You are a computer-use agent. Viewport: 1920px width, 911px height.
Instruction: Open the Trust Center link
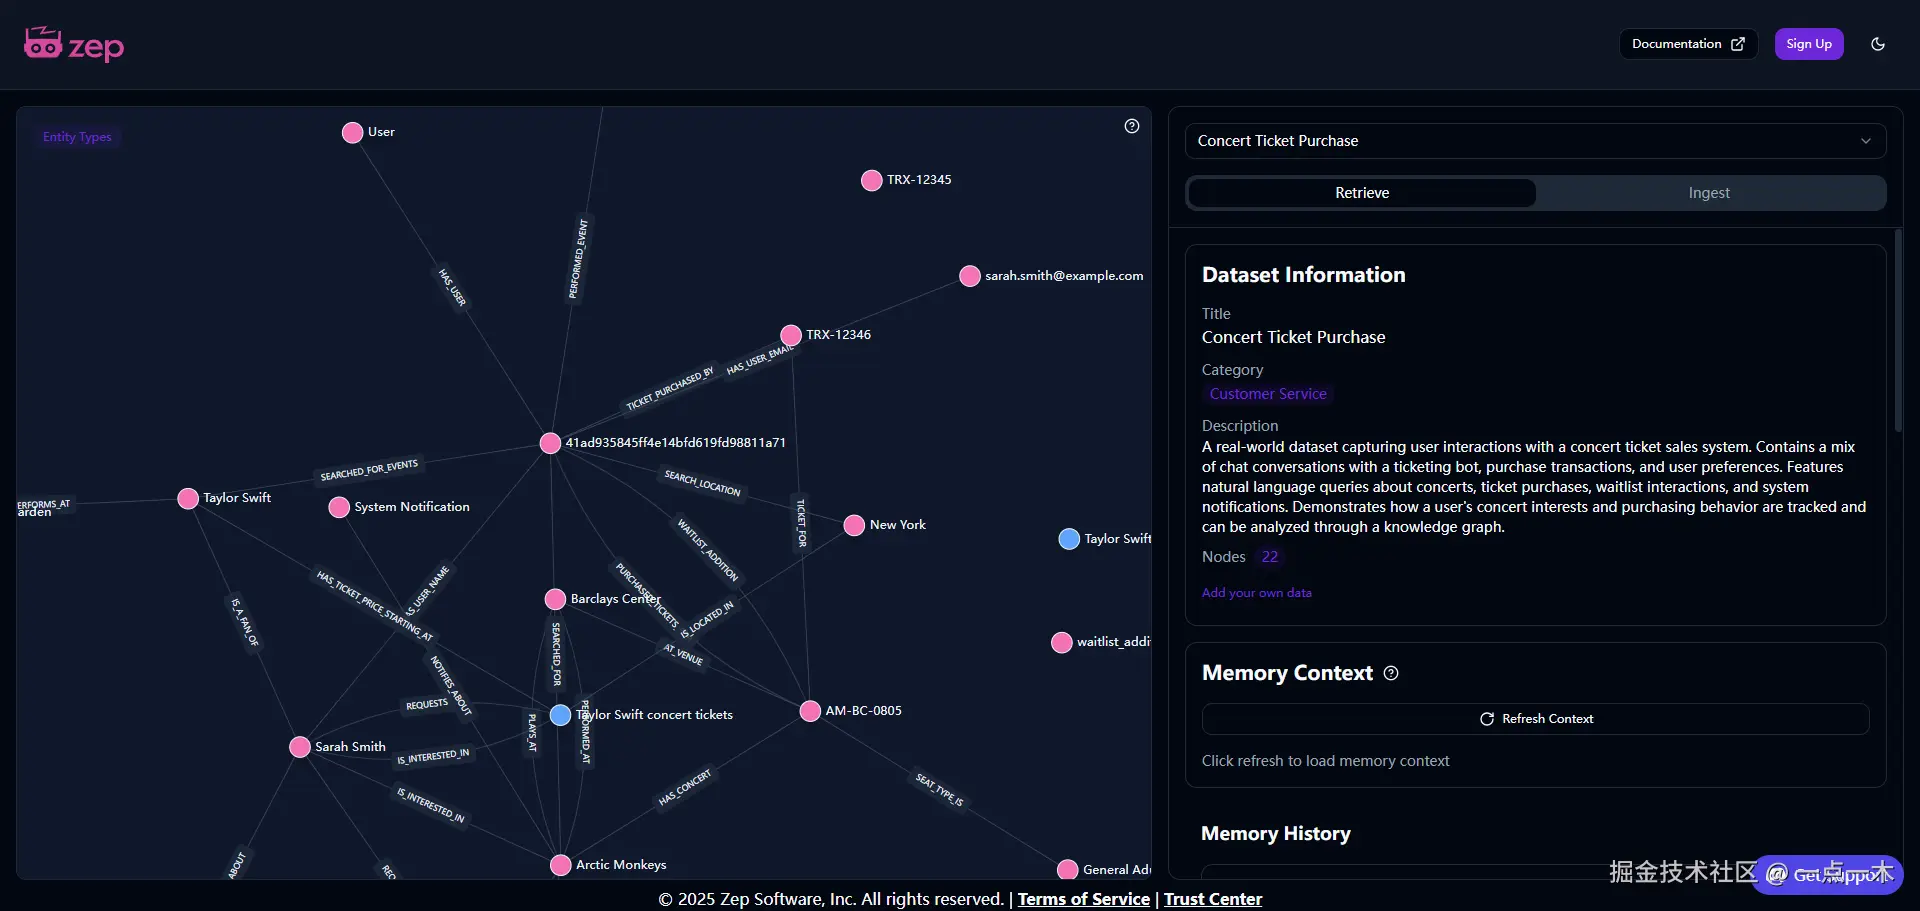click(1213, 899)
